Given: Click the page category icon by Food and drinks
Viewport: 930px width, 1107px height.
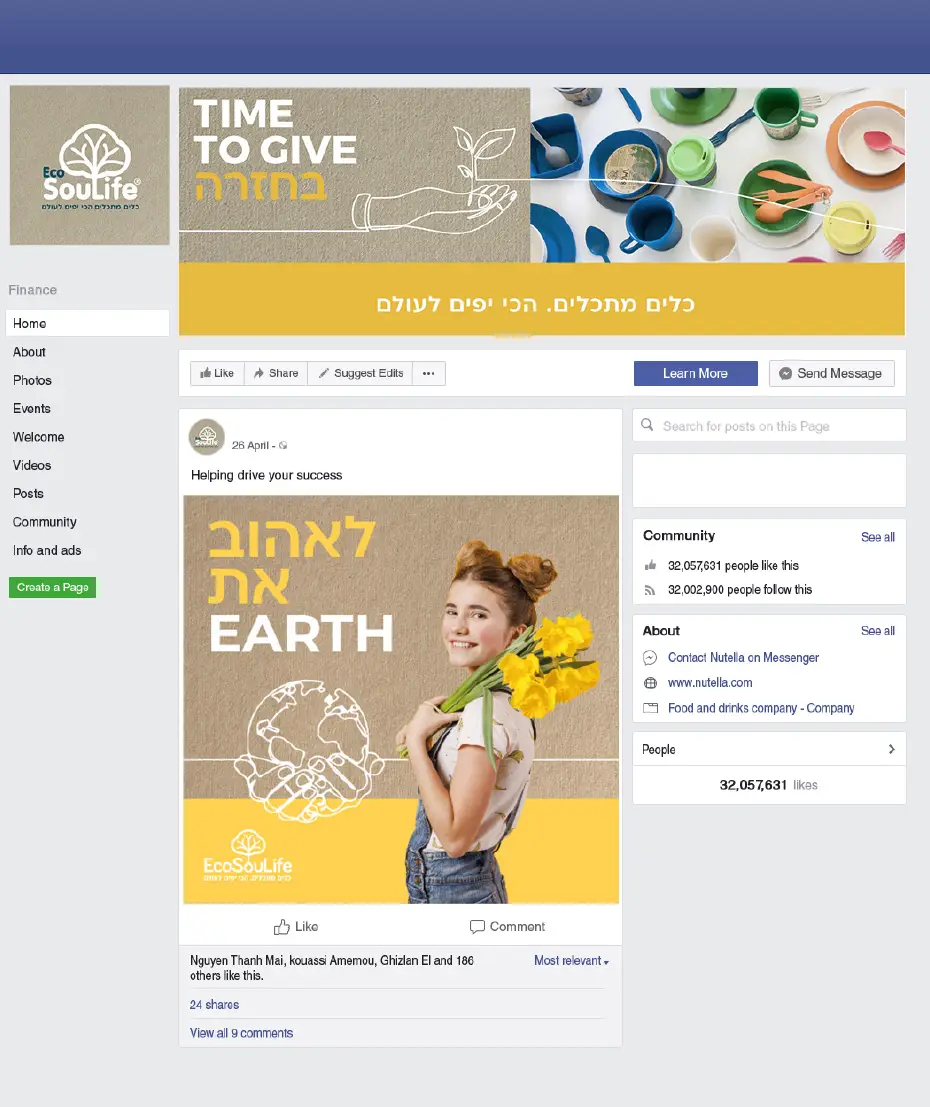Looking at the screenshot, I should pyautogui.click(x=650, y=708).
